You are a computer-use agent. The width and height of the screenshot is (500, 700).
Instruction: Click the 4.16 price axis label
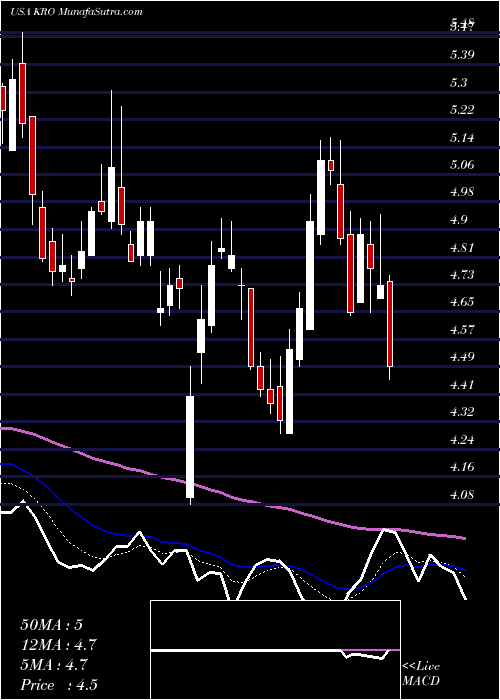(463, 467)
